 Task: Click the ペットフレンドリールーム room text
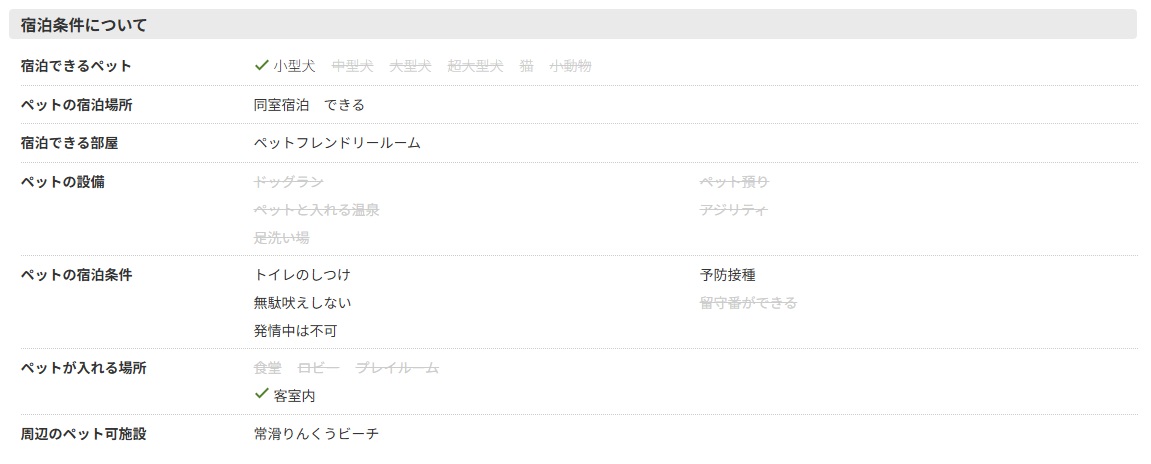click(337, 143)
